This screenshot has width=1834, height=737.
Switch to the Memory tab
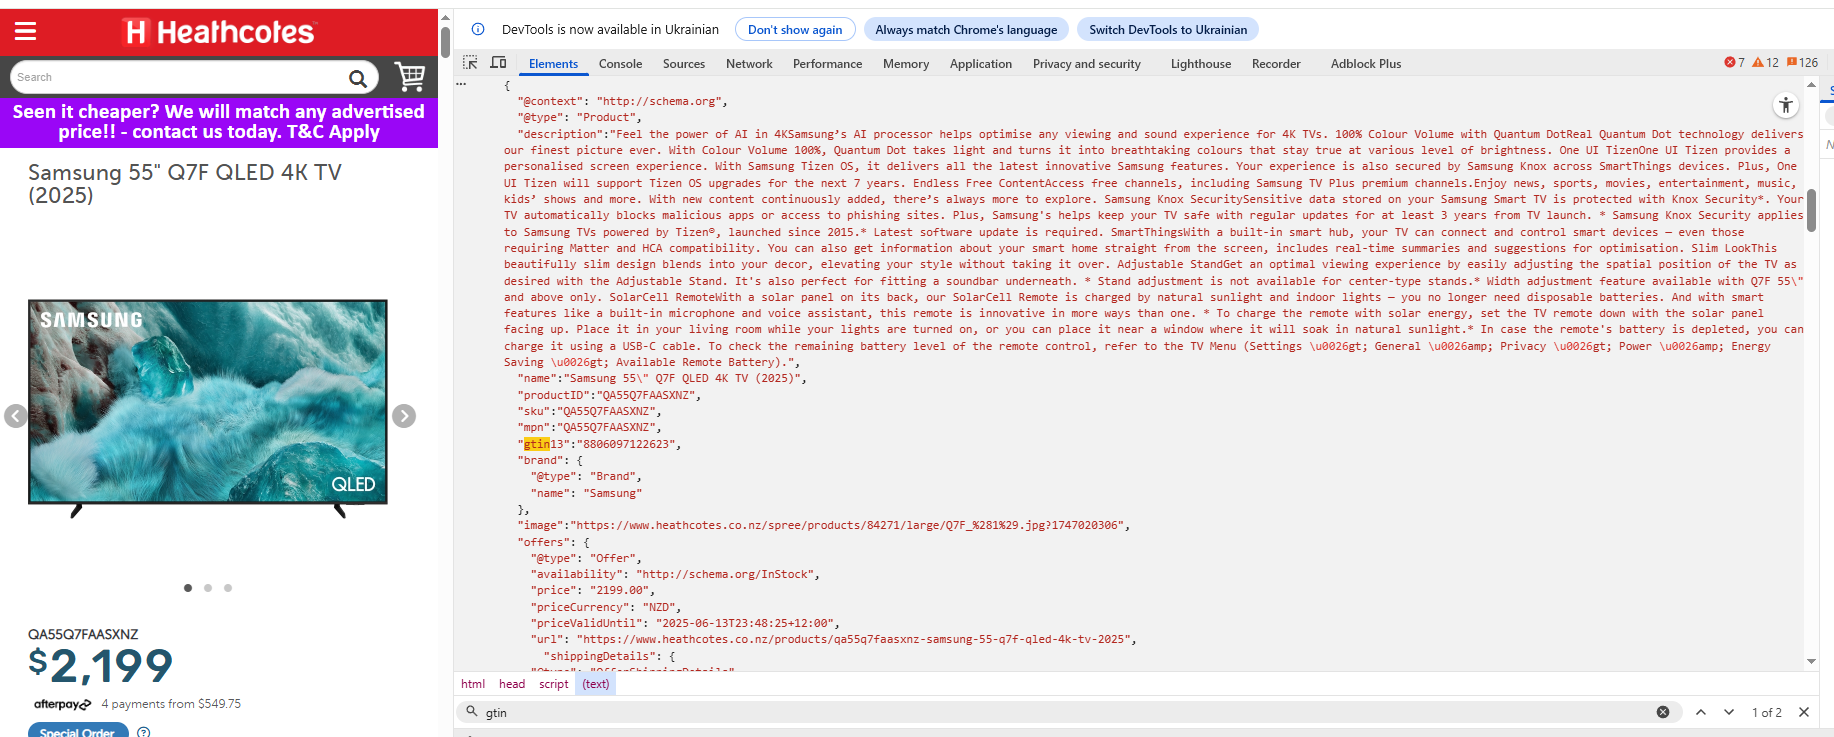click(x=906, y=64)
